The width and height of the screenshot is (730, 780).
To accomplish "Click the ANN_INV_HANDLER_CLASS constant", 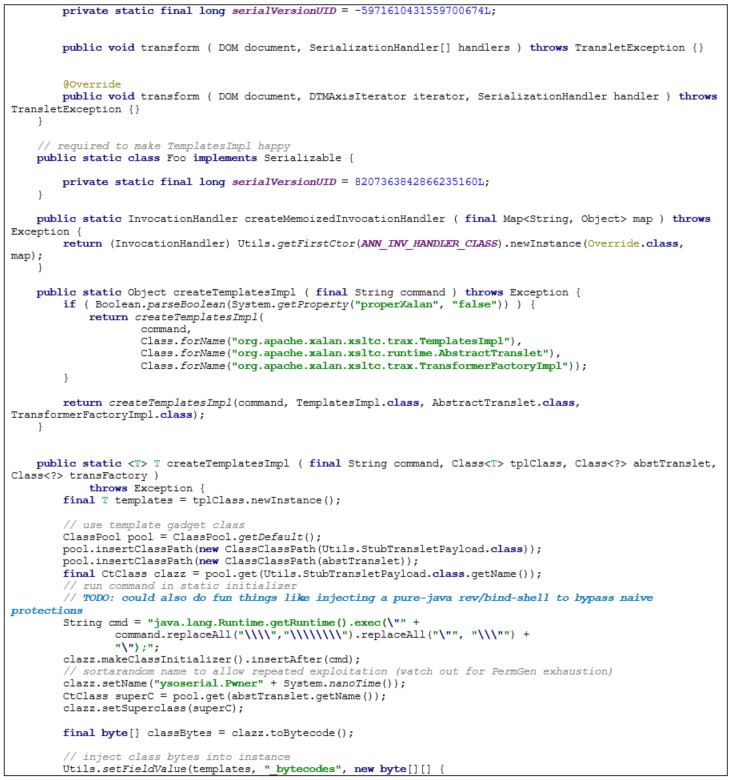I will pos(429,244).
